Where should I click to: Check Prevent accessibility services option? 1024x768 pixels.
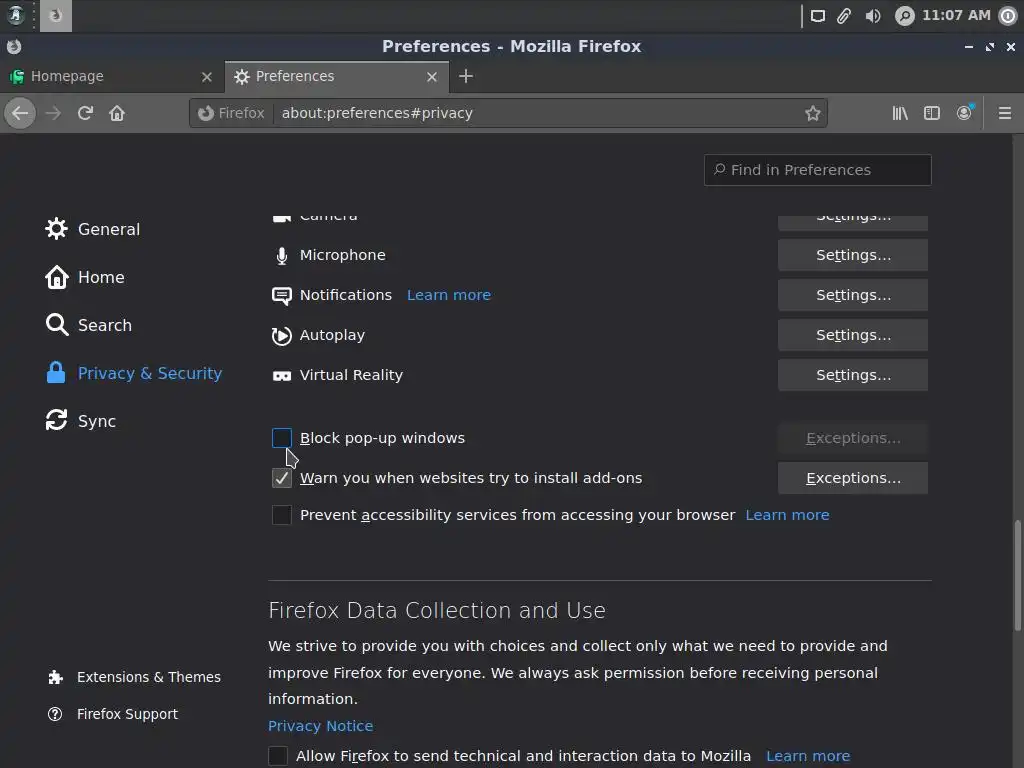pyautogui.click(x=282, y=515)
